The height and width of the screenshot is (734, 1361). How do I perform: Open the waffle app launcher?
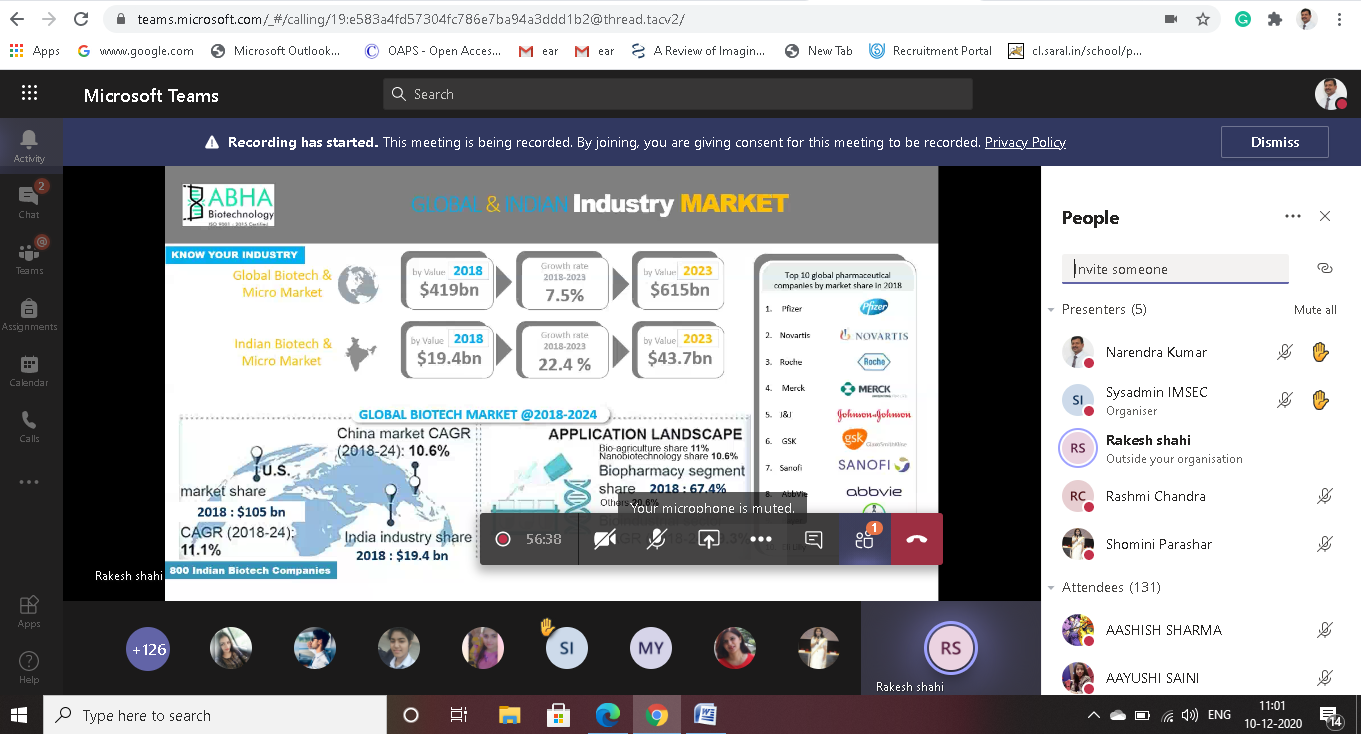point(29,95)
